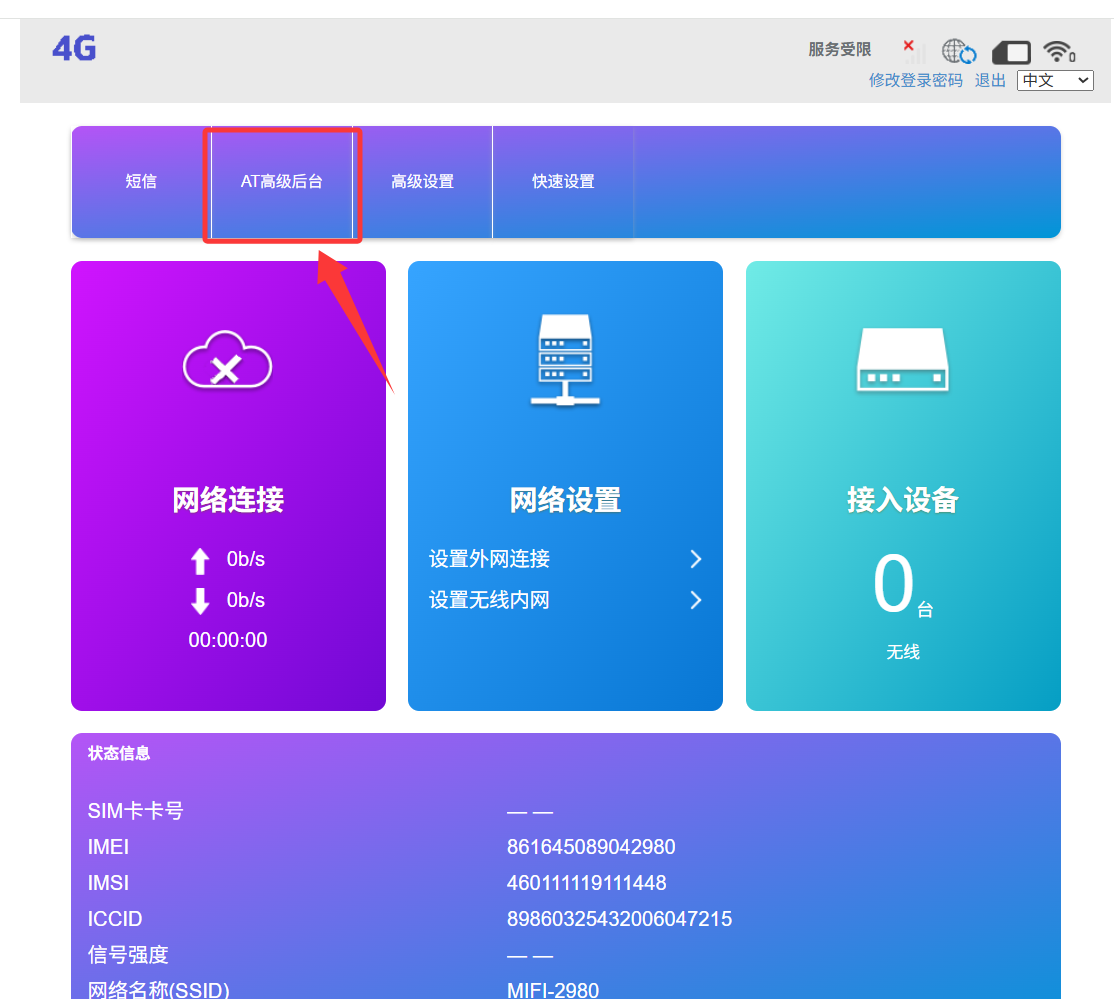
Task: Open the 短信 tab
Action: (141, 182)
